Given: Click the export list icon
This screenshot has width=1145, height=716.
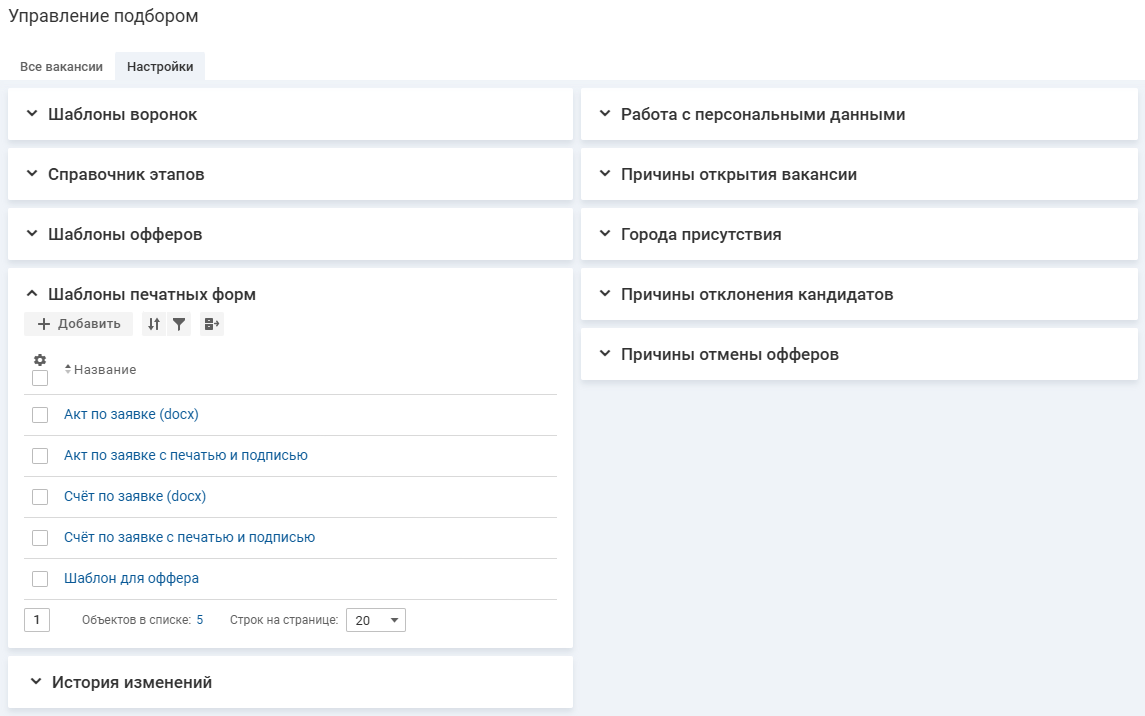Looking at the screenshot, I should click(x=211, y=324).
